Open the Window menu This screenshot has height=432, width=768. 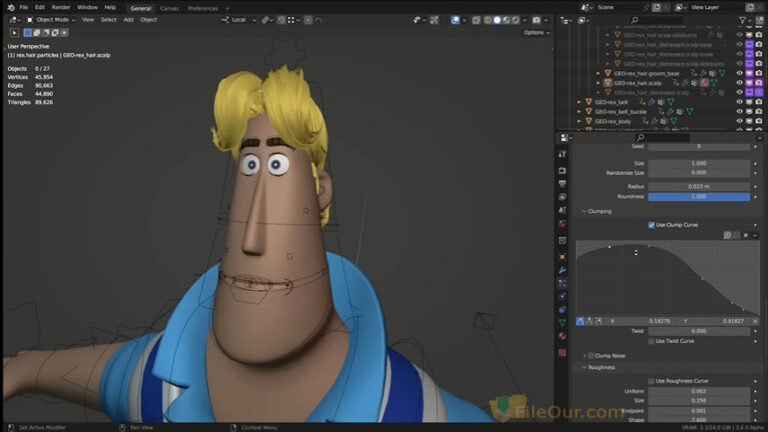point(88,7)
